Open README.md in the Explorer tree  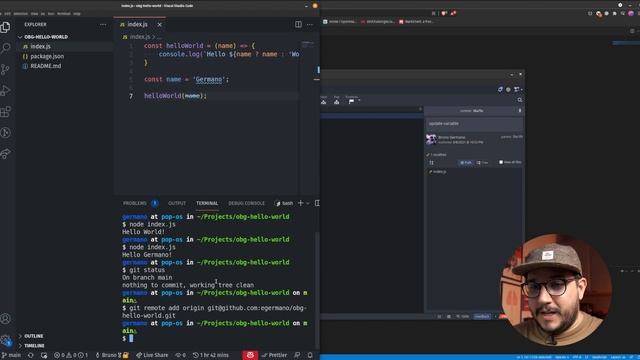point(45,66)
